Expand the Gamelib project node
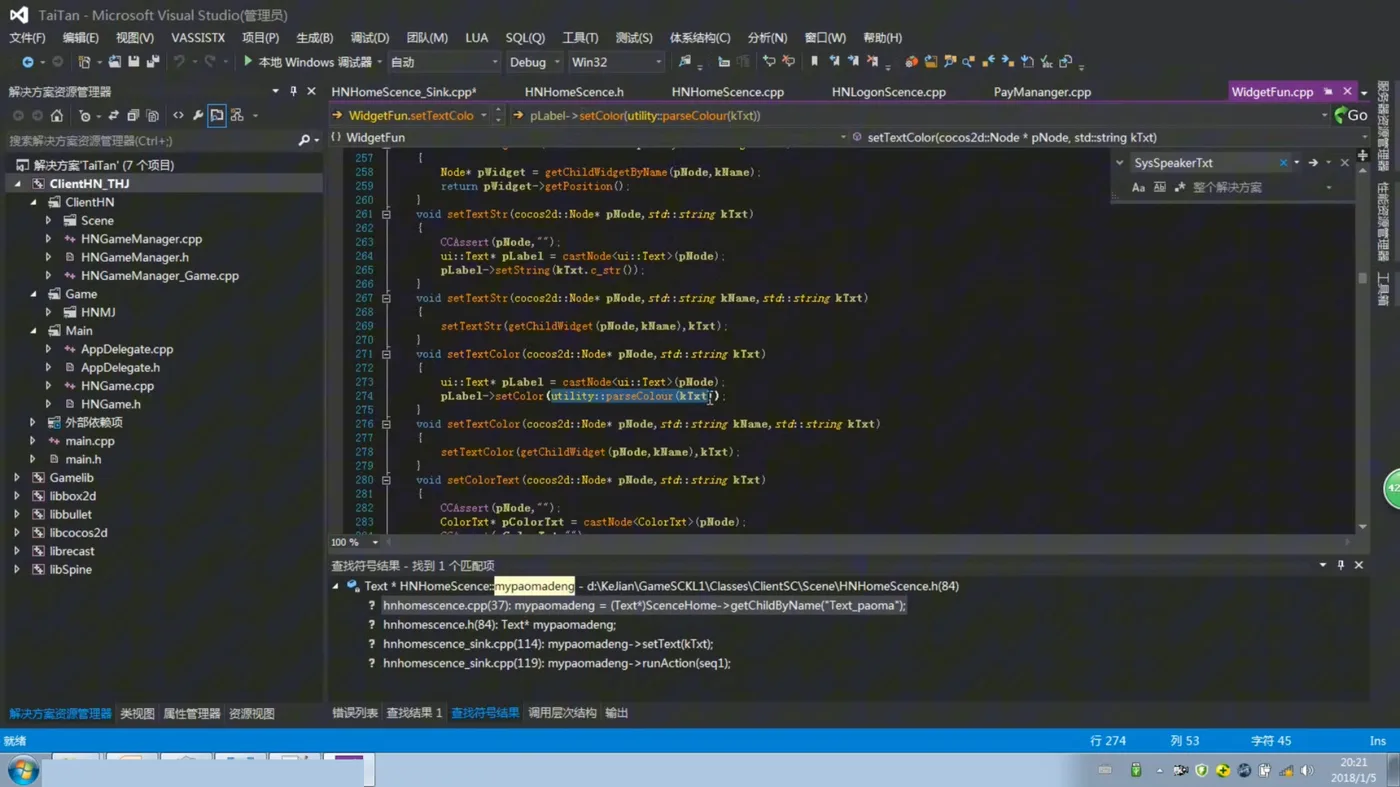 tap(17, 478)
